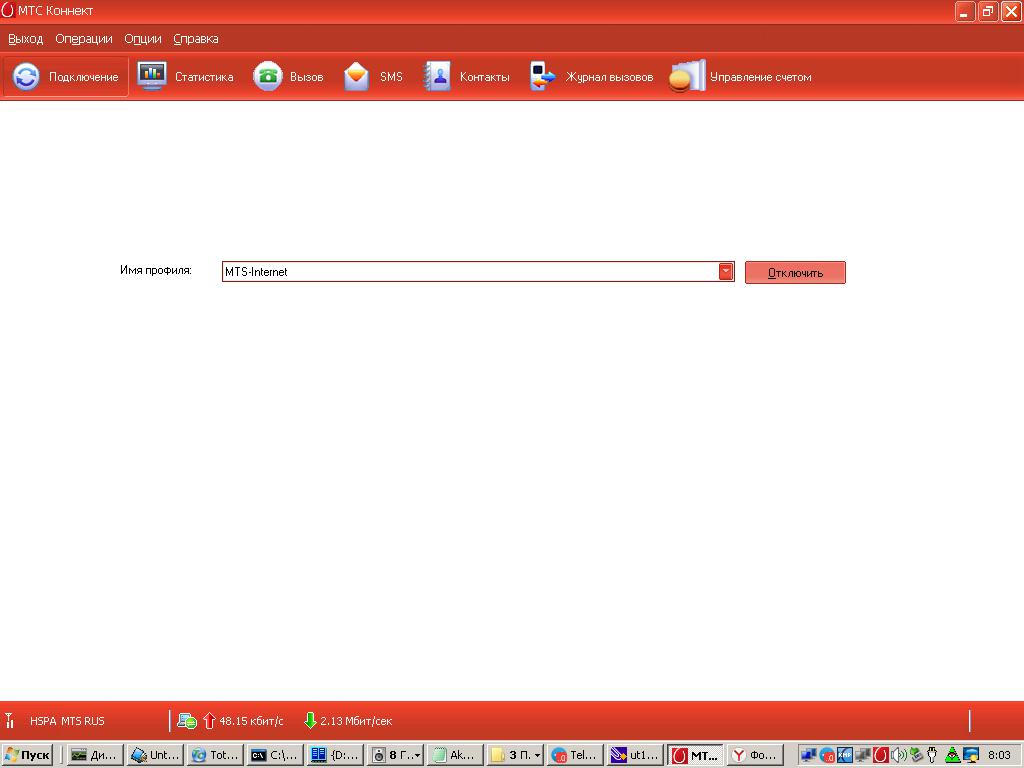Open the Контакты address book icon
The height and width of the screenshot is (768, 1024).
tap(437, 76)
